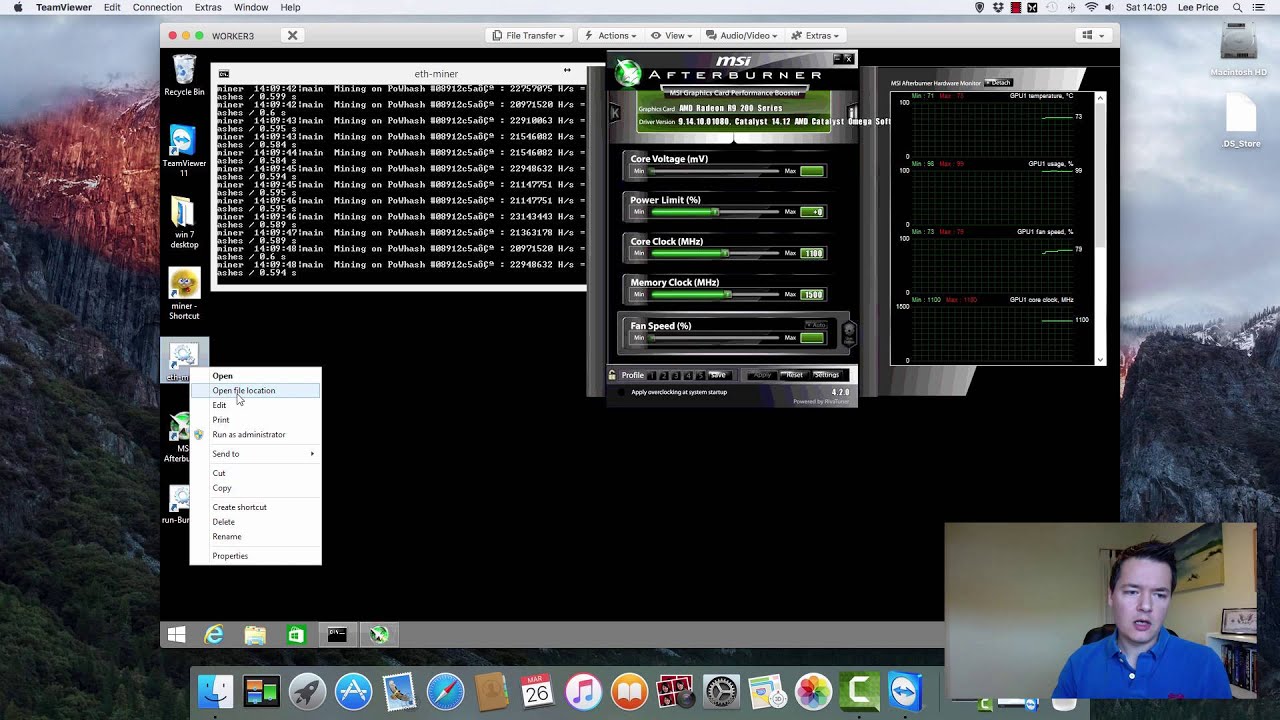Screen dimensions: 1280x720
Task: Click the Memory Clock value field showing 1500
Action: click(x=812, y=295)
